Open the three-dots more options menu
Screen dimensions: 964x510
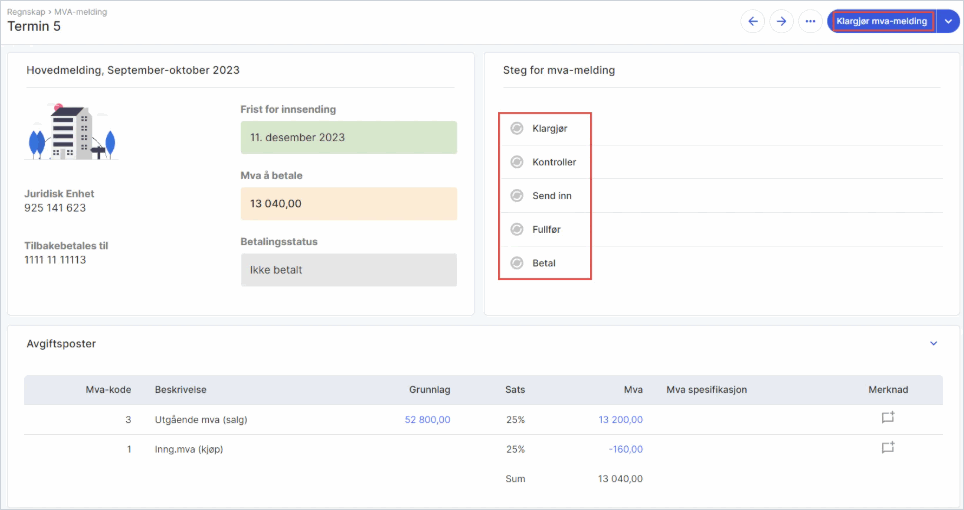coord(810,22)
